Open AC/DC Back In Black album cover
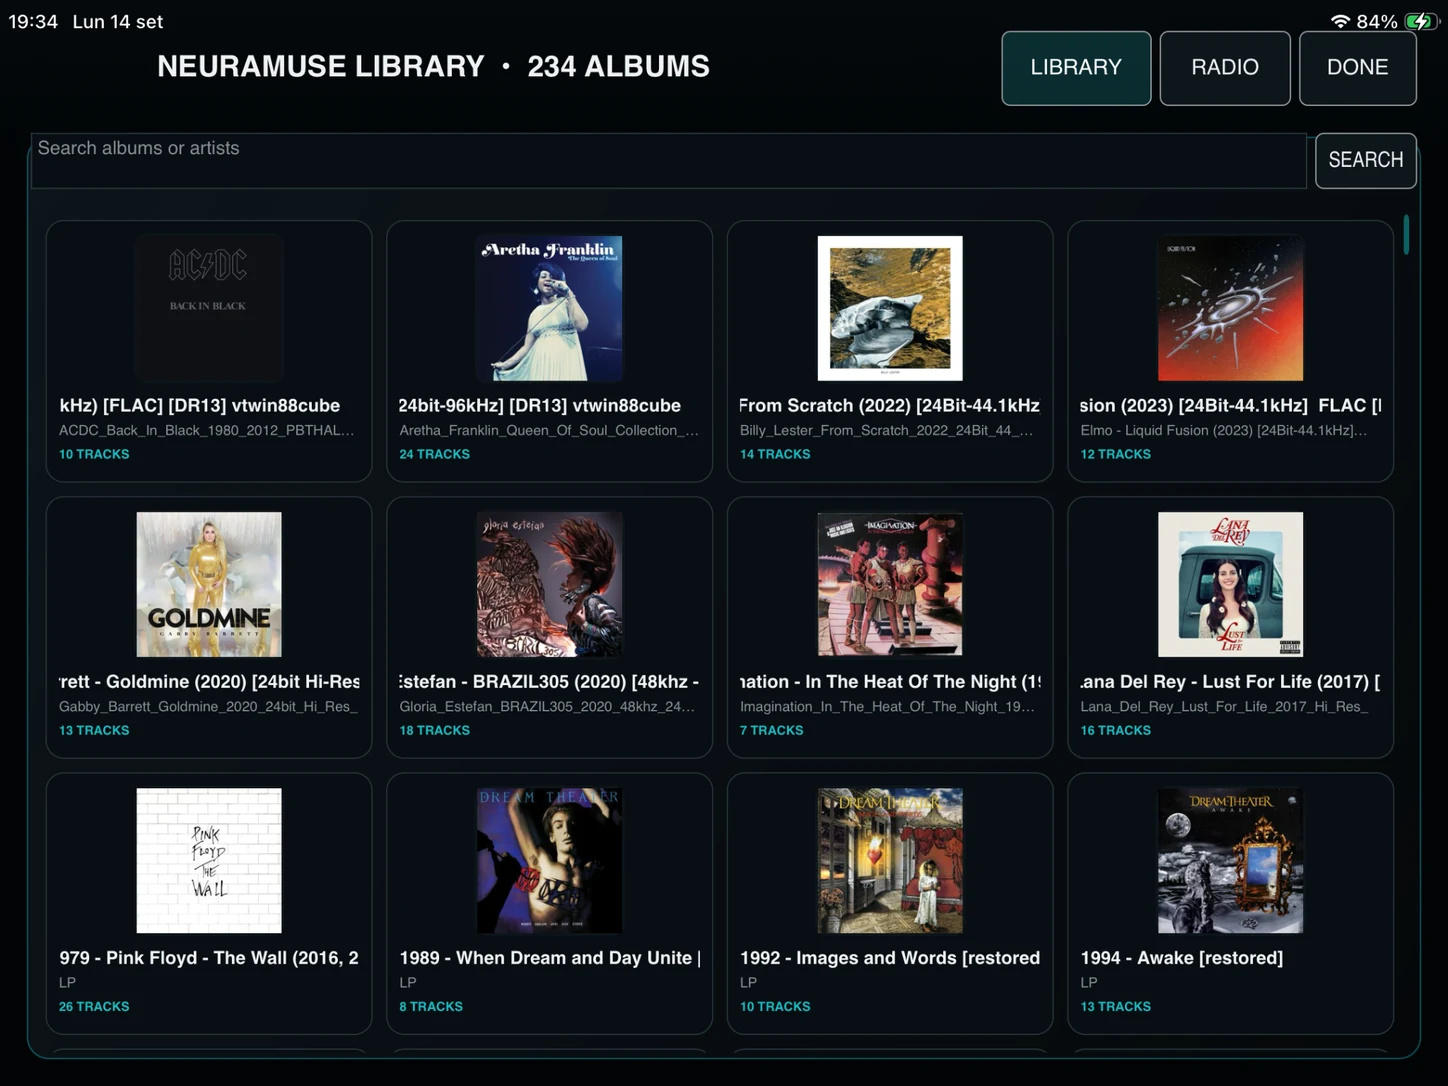Image resolution: width=1448 pixels, height=1086 pixels. [209, 308]
